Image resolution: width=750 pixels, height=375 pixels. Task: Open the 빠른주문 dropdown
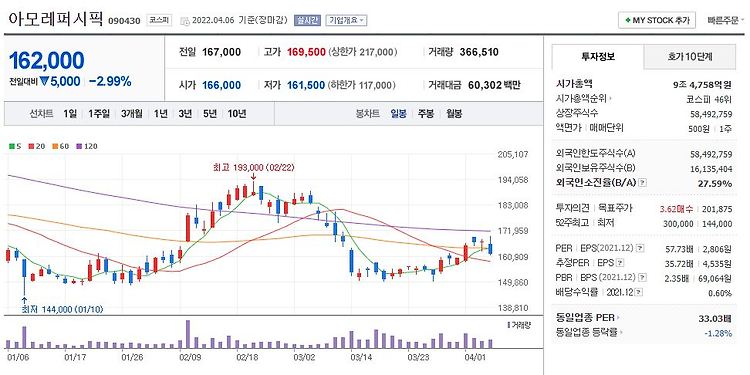[726, 21]
